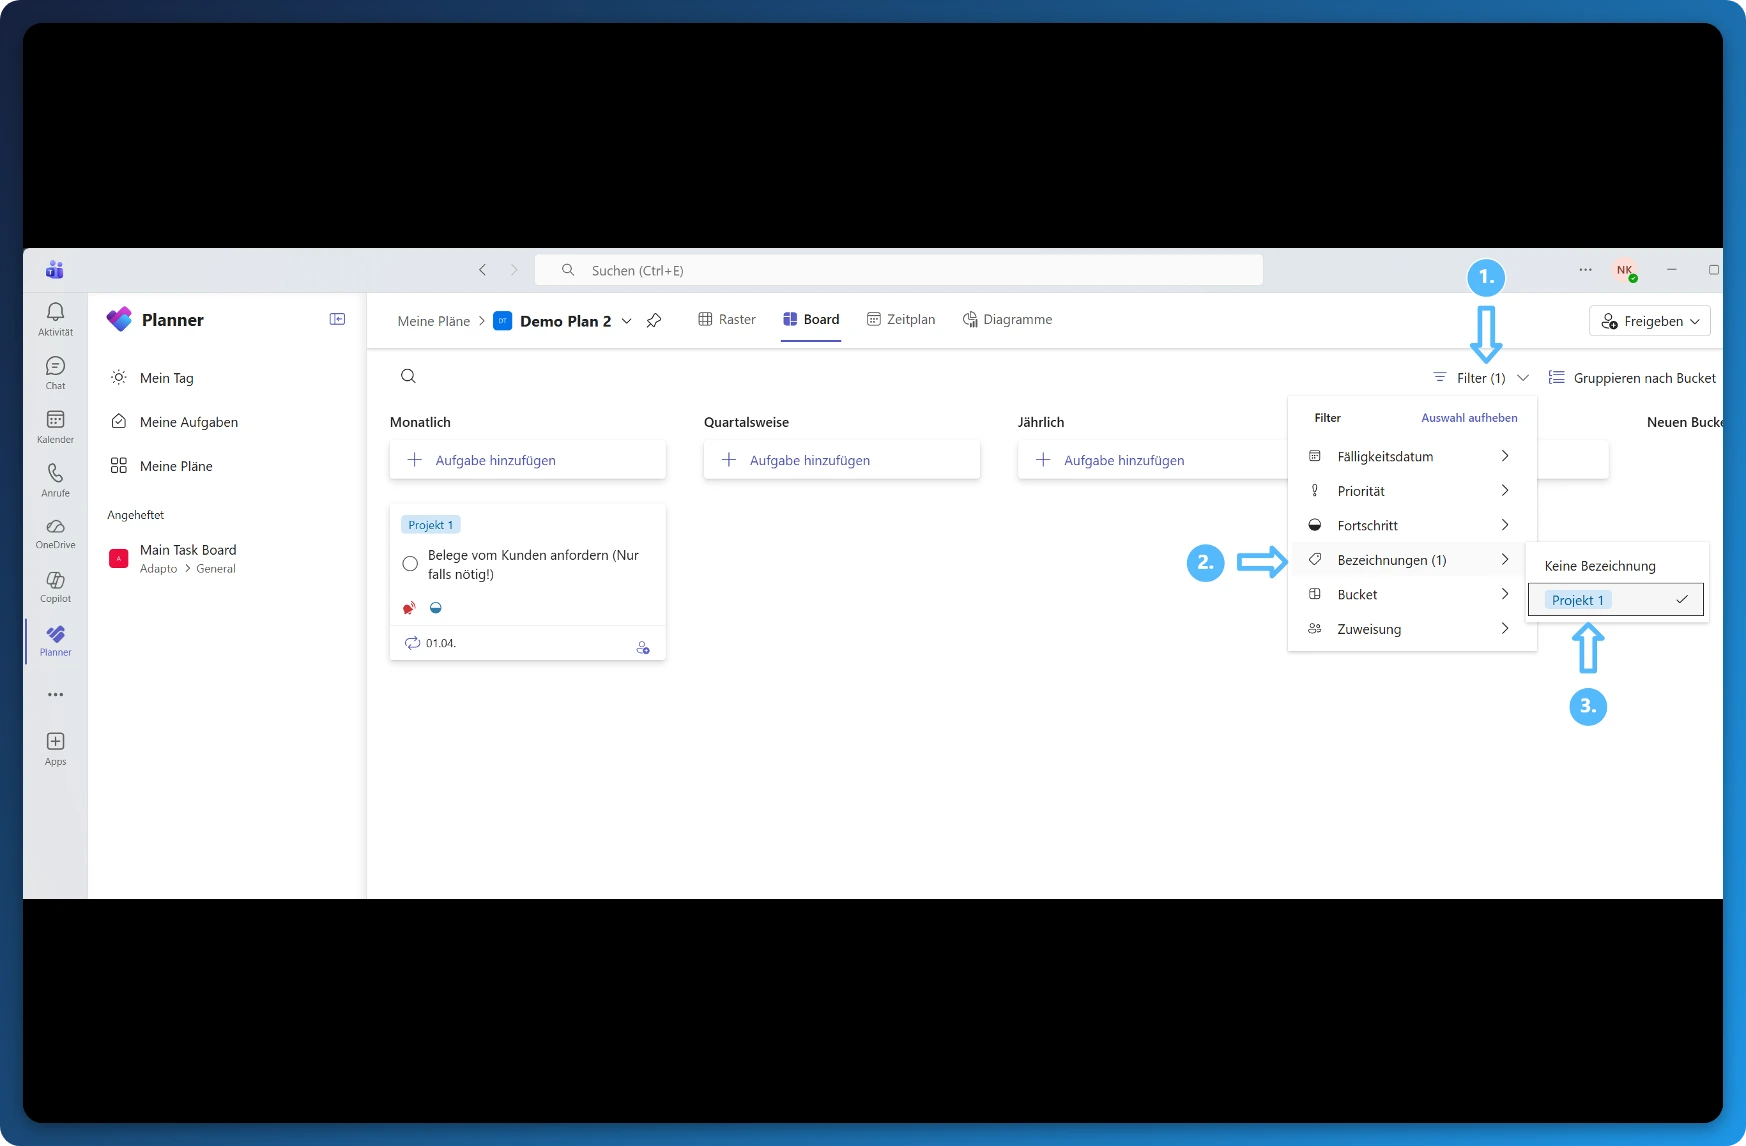Add a task in the Quartalsweise bucket
The image size is (1746, 1146).
(841, 460)
